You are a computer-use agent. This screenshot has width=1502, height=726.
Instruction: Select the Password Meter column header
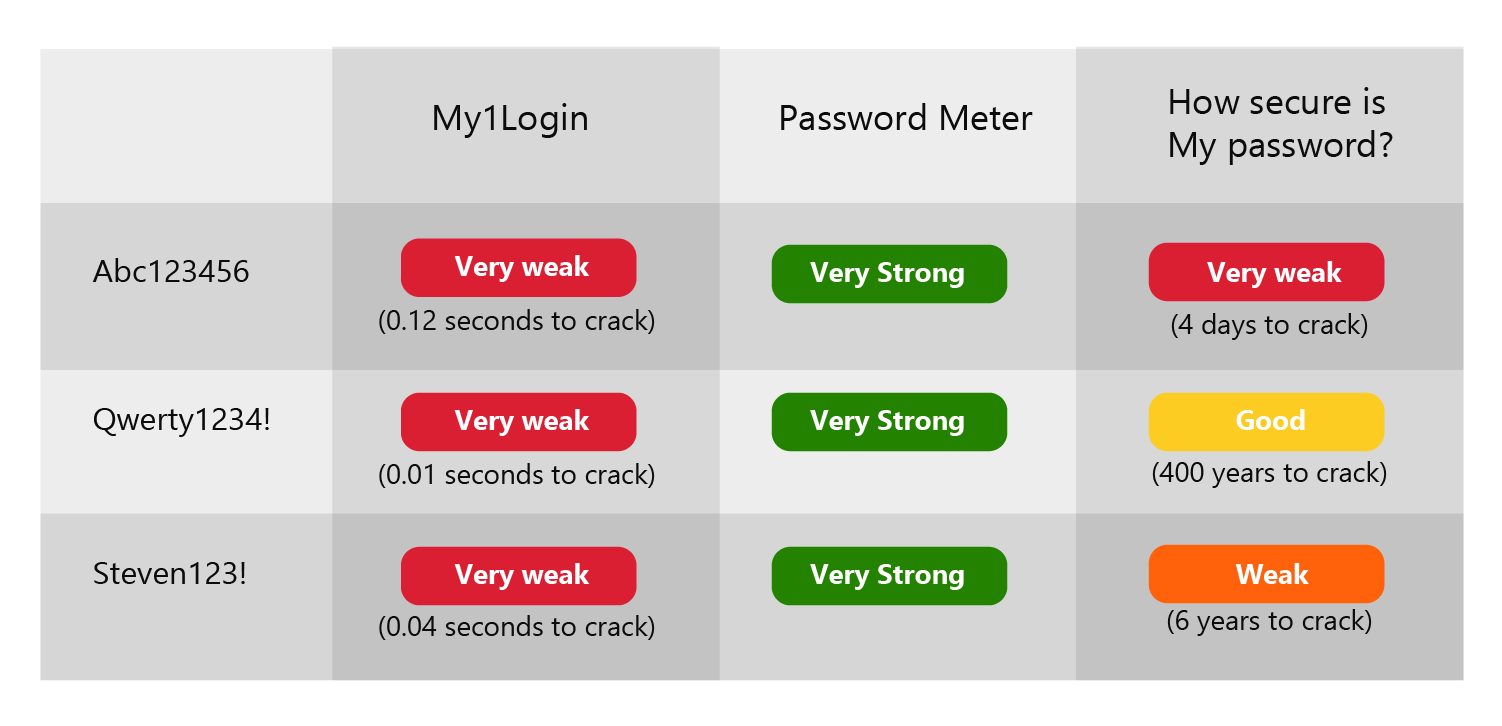pyautogui.click(x=905, y=119)
